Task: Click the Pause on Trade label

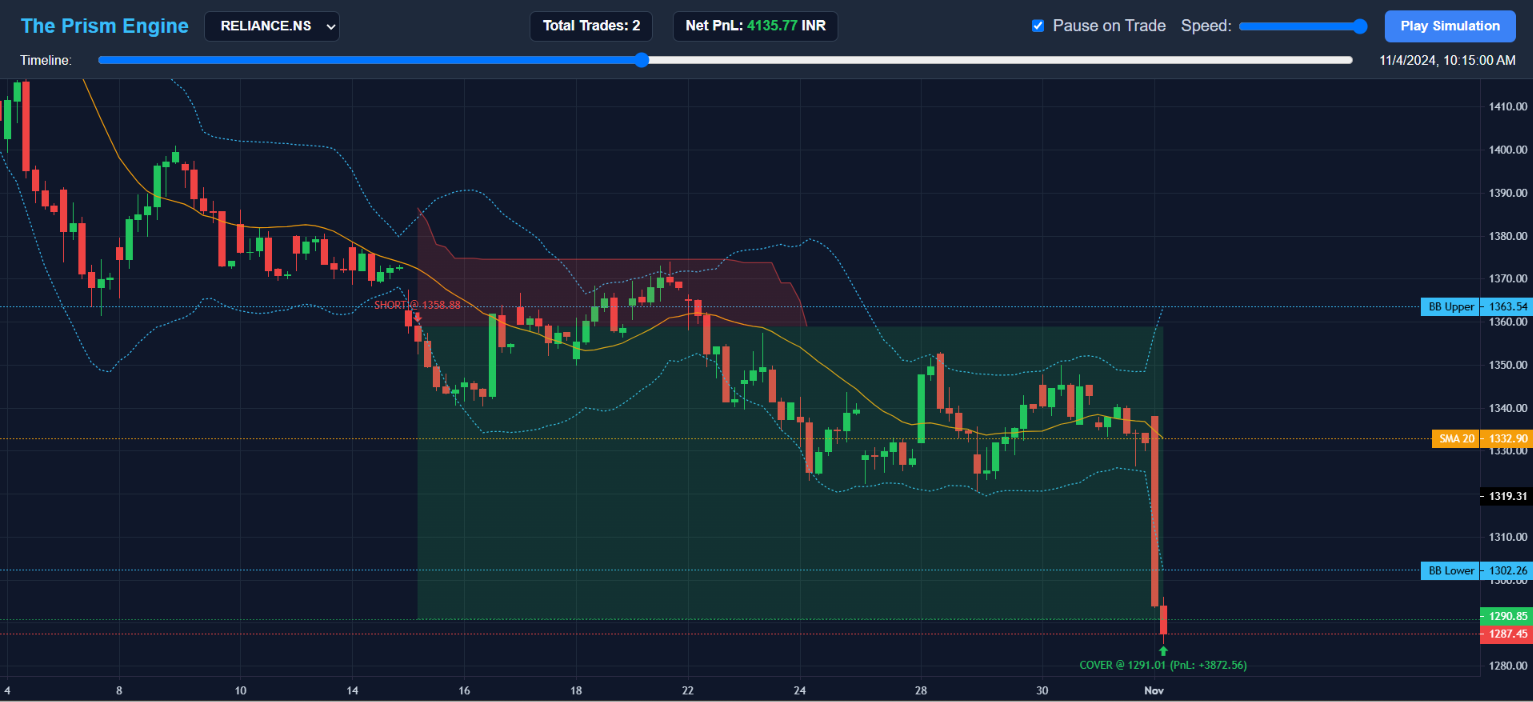Action: pyautogui.click(x=1109, y=26)
